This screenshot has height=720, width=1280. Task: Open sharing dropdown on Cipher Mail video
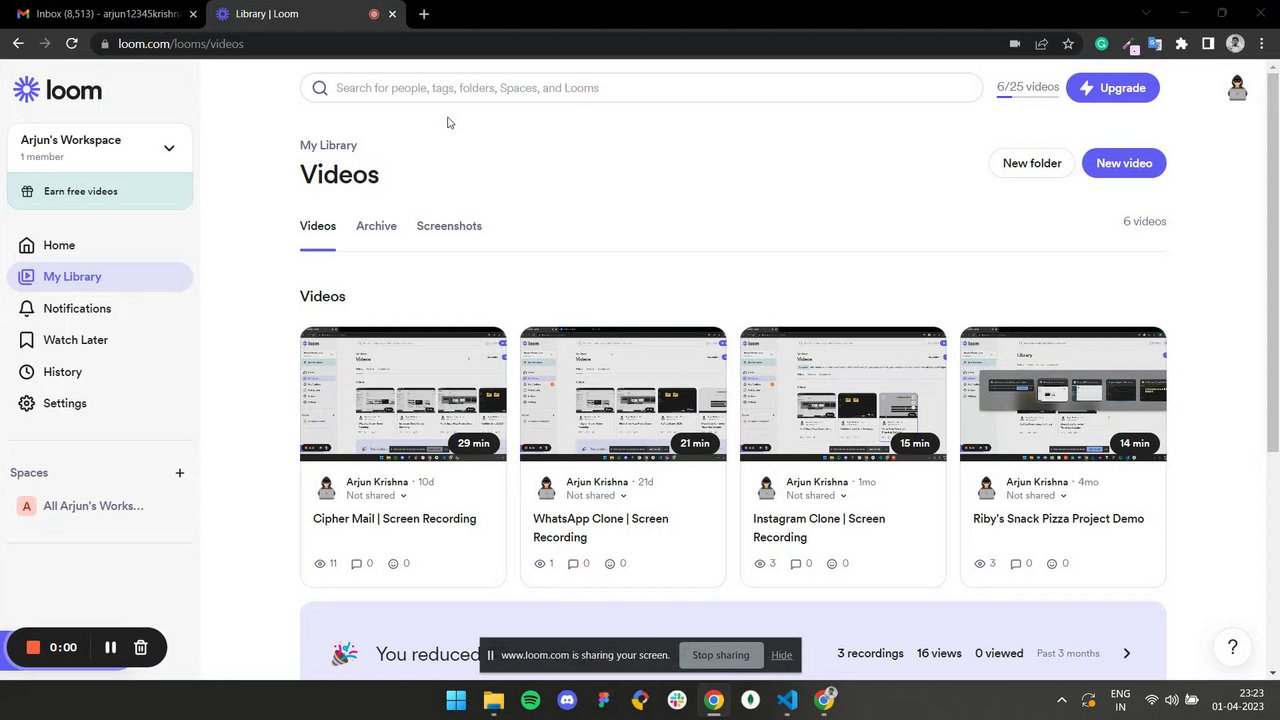(377, 496)
